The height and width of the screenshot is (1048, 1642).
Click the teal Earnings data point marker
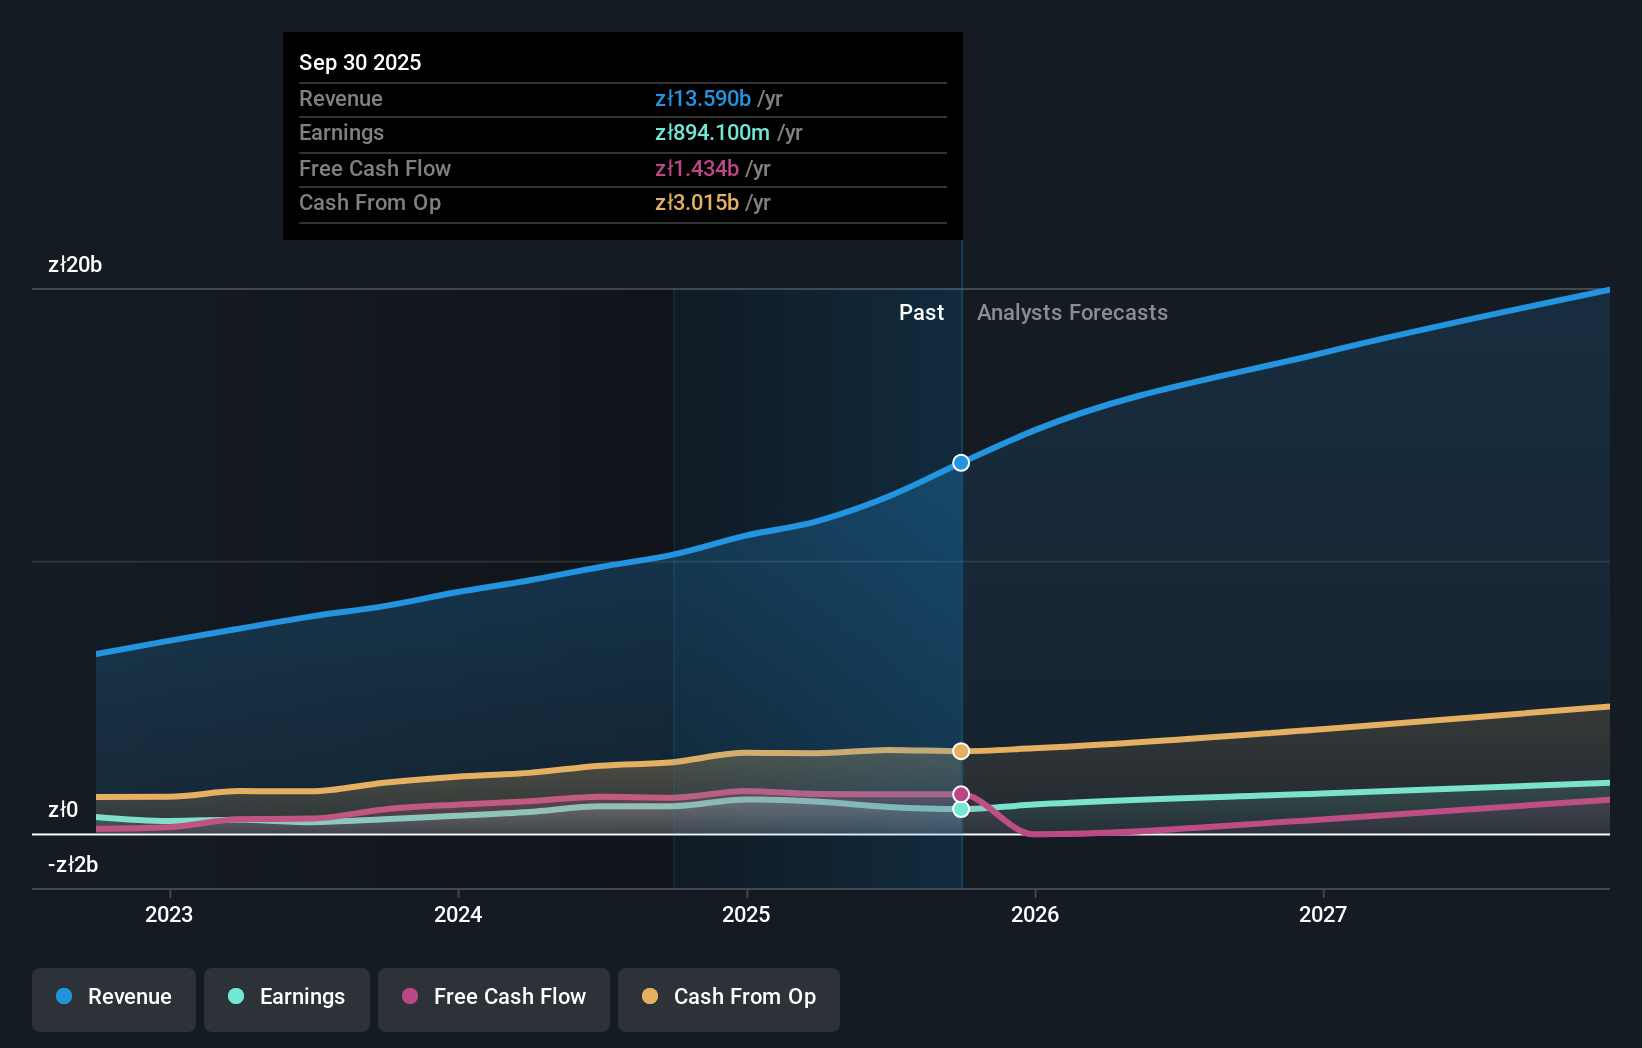coord(960,809)
